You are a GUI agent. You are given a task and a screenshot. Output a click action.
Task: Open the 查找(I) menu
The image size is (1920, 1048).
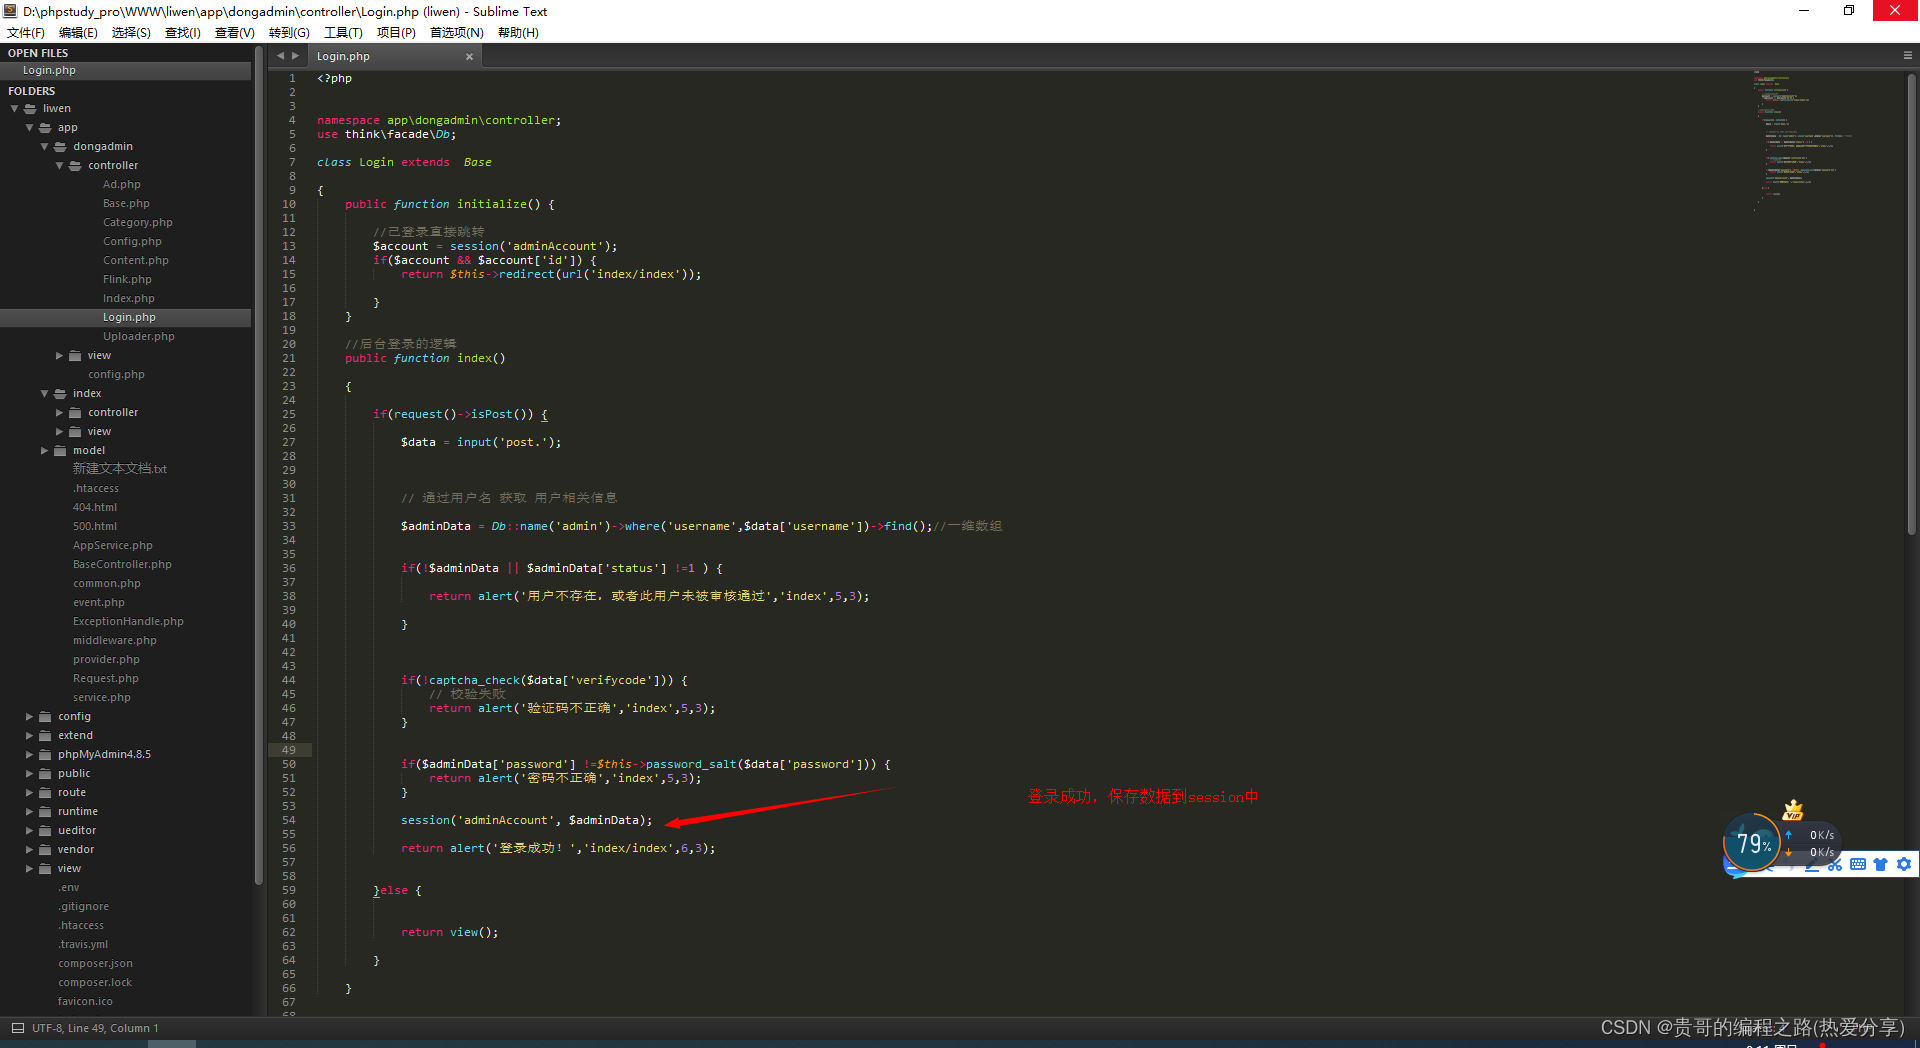tap(183, 33)
